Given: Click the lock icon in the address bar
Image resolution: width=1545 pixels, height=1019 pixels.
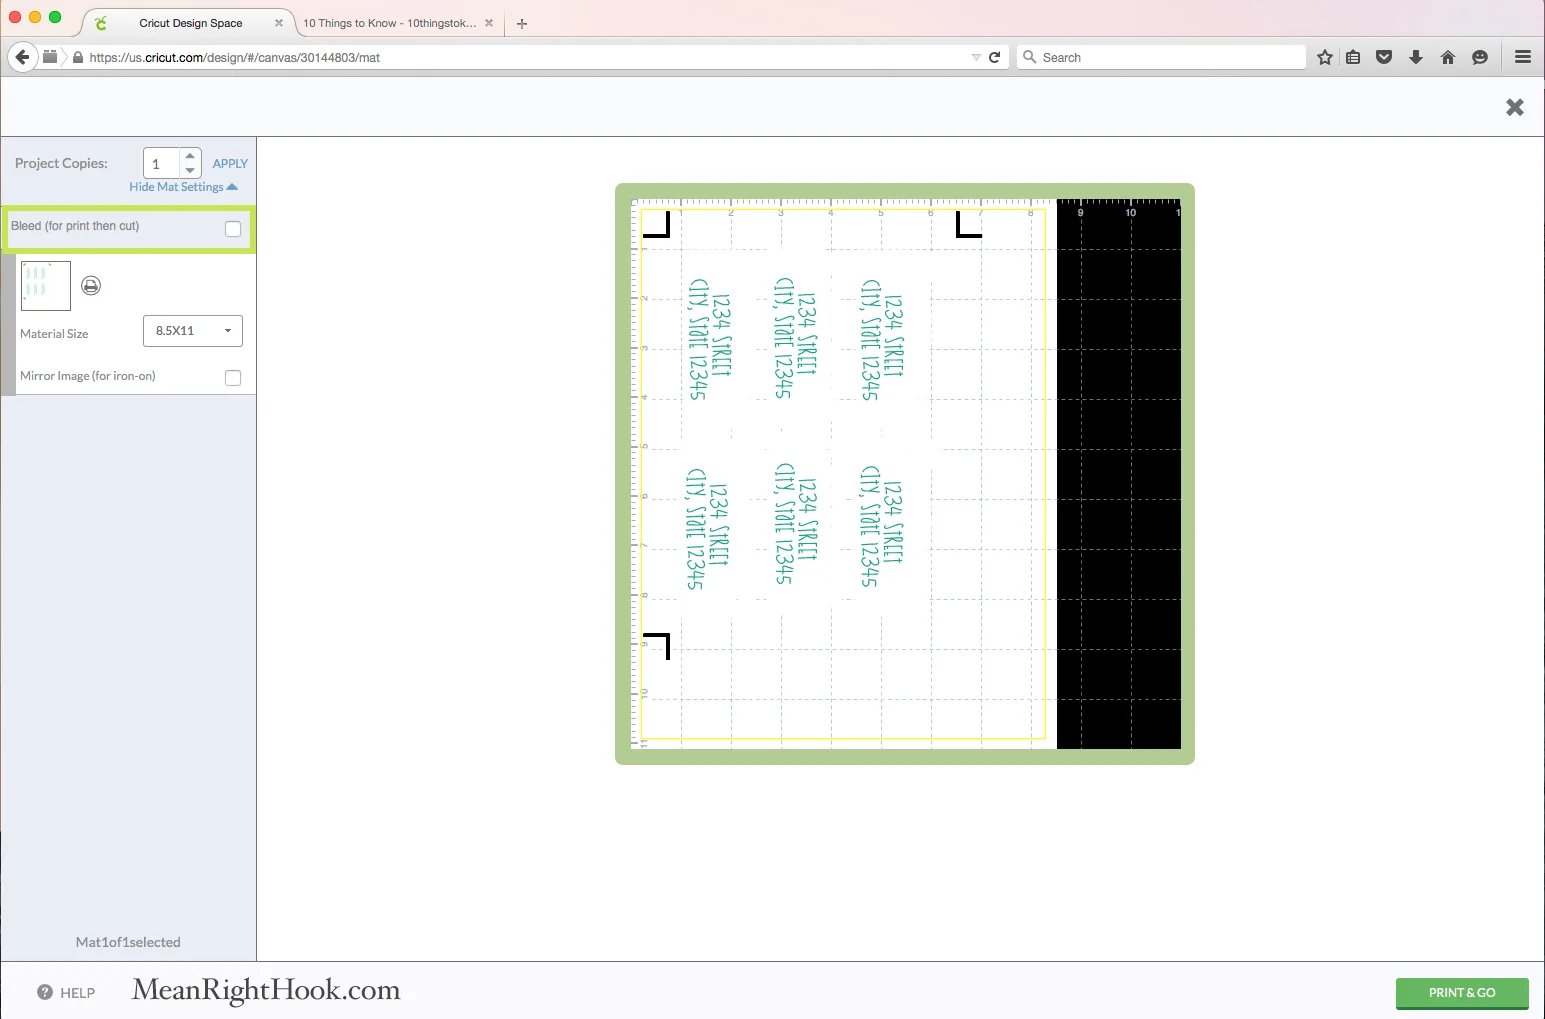Looking at the screenshot, I should pos(78,57).
